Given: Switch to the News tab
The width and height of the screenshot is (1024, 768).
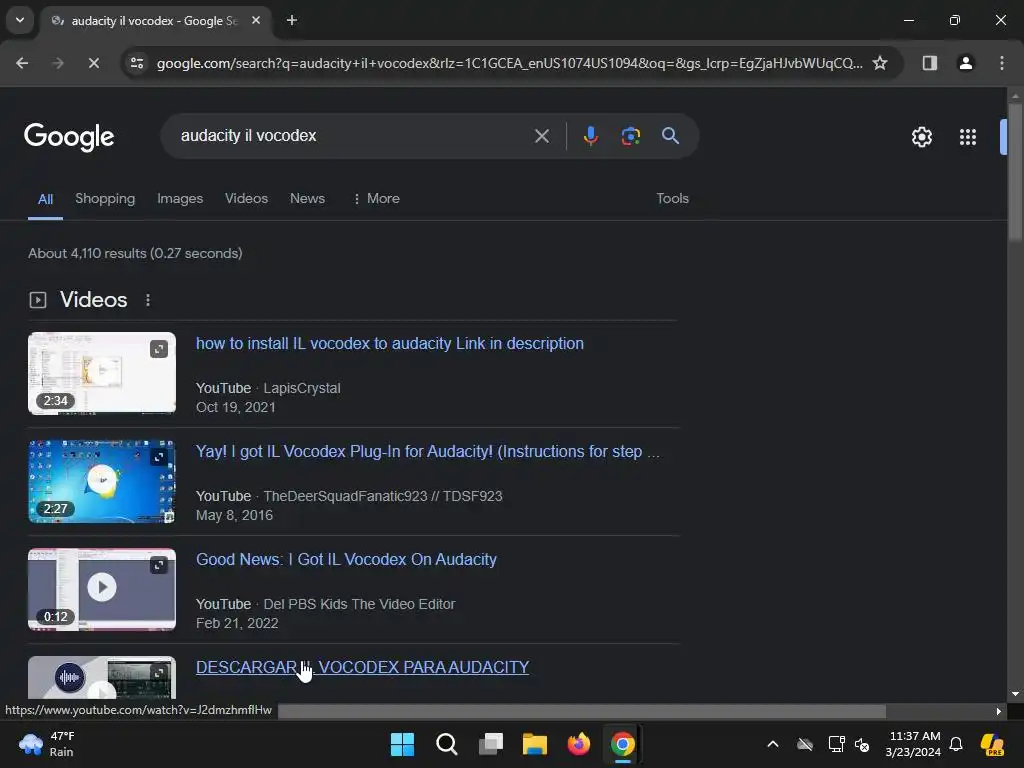Looking at the screenshot, I should tap(307, 199).
